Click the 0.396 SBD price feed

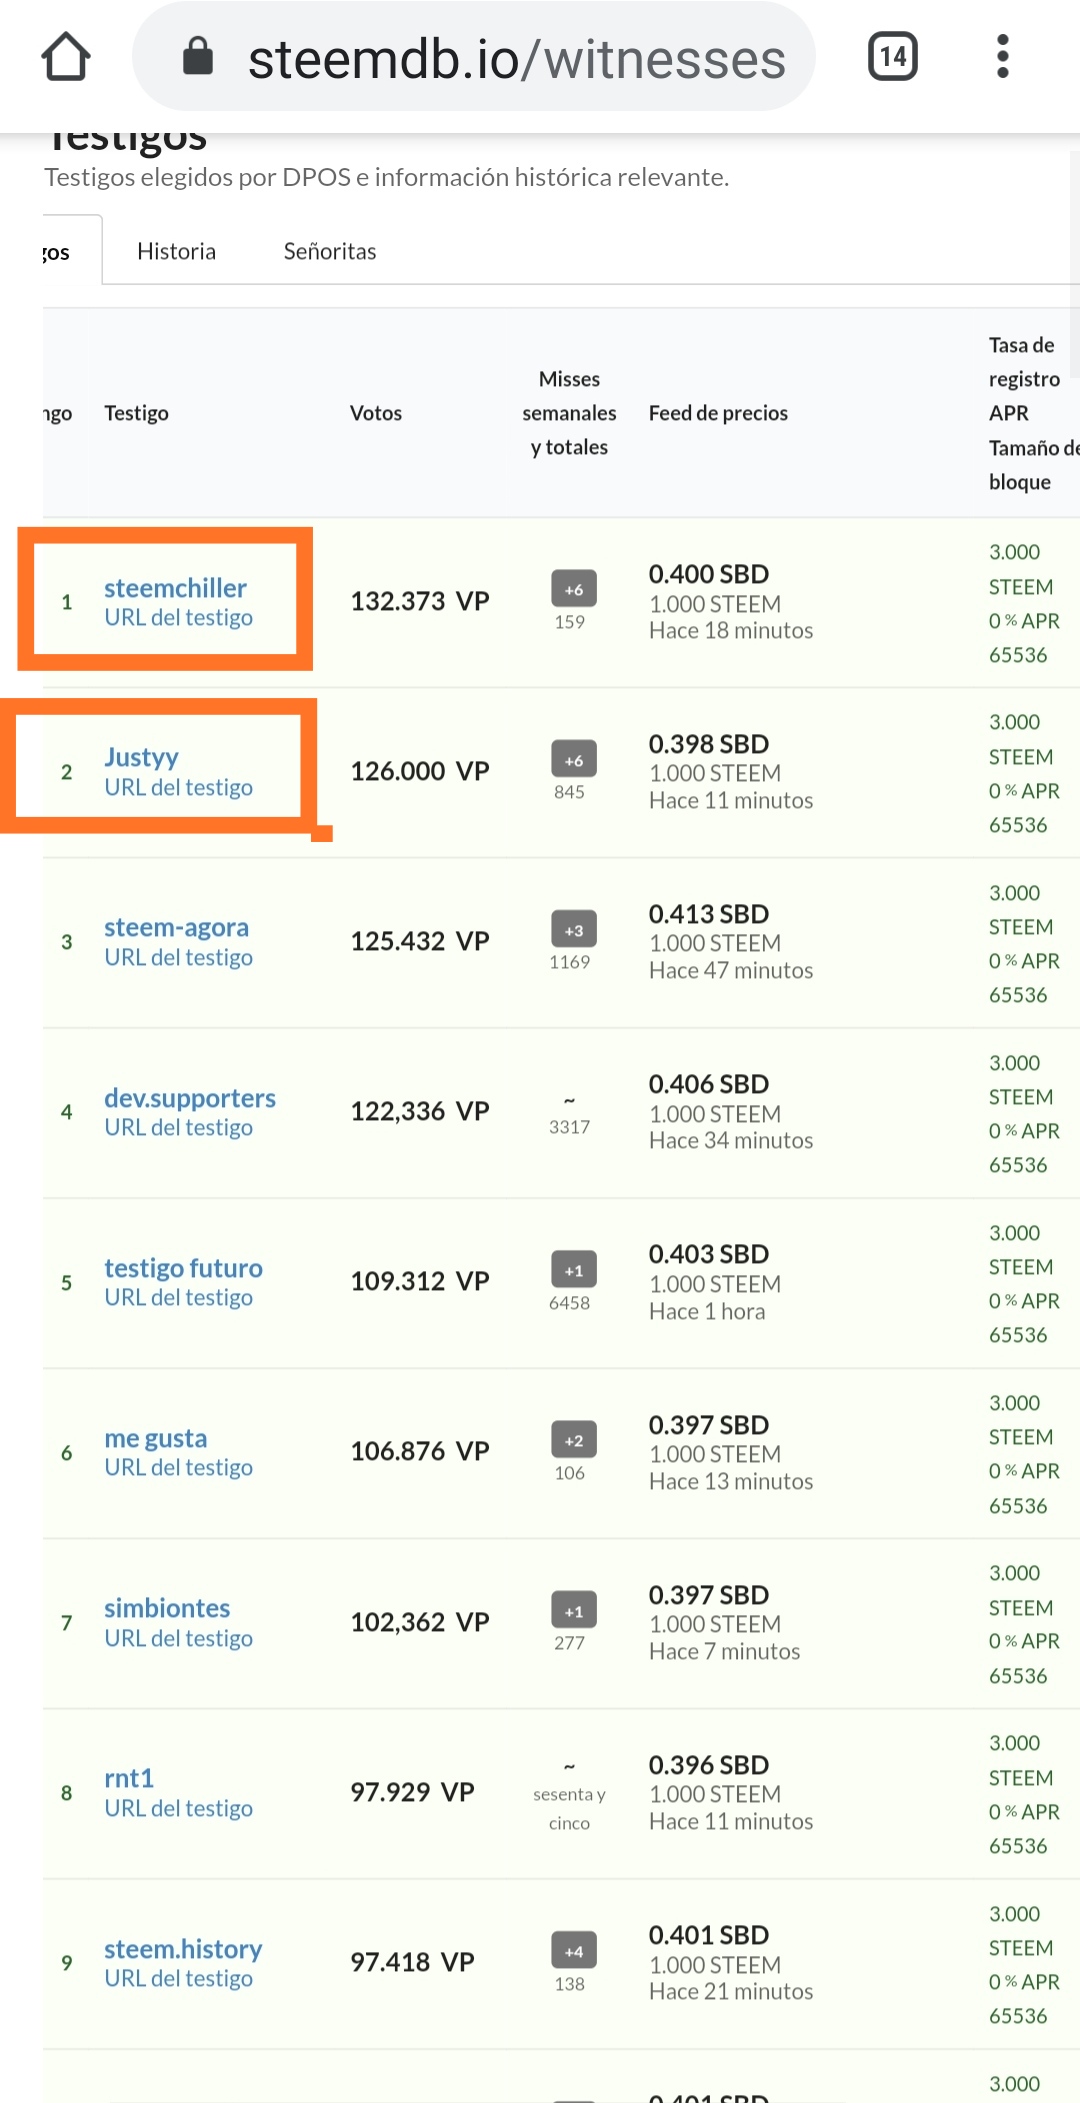pyautogui.click(x=709, y=1765)
